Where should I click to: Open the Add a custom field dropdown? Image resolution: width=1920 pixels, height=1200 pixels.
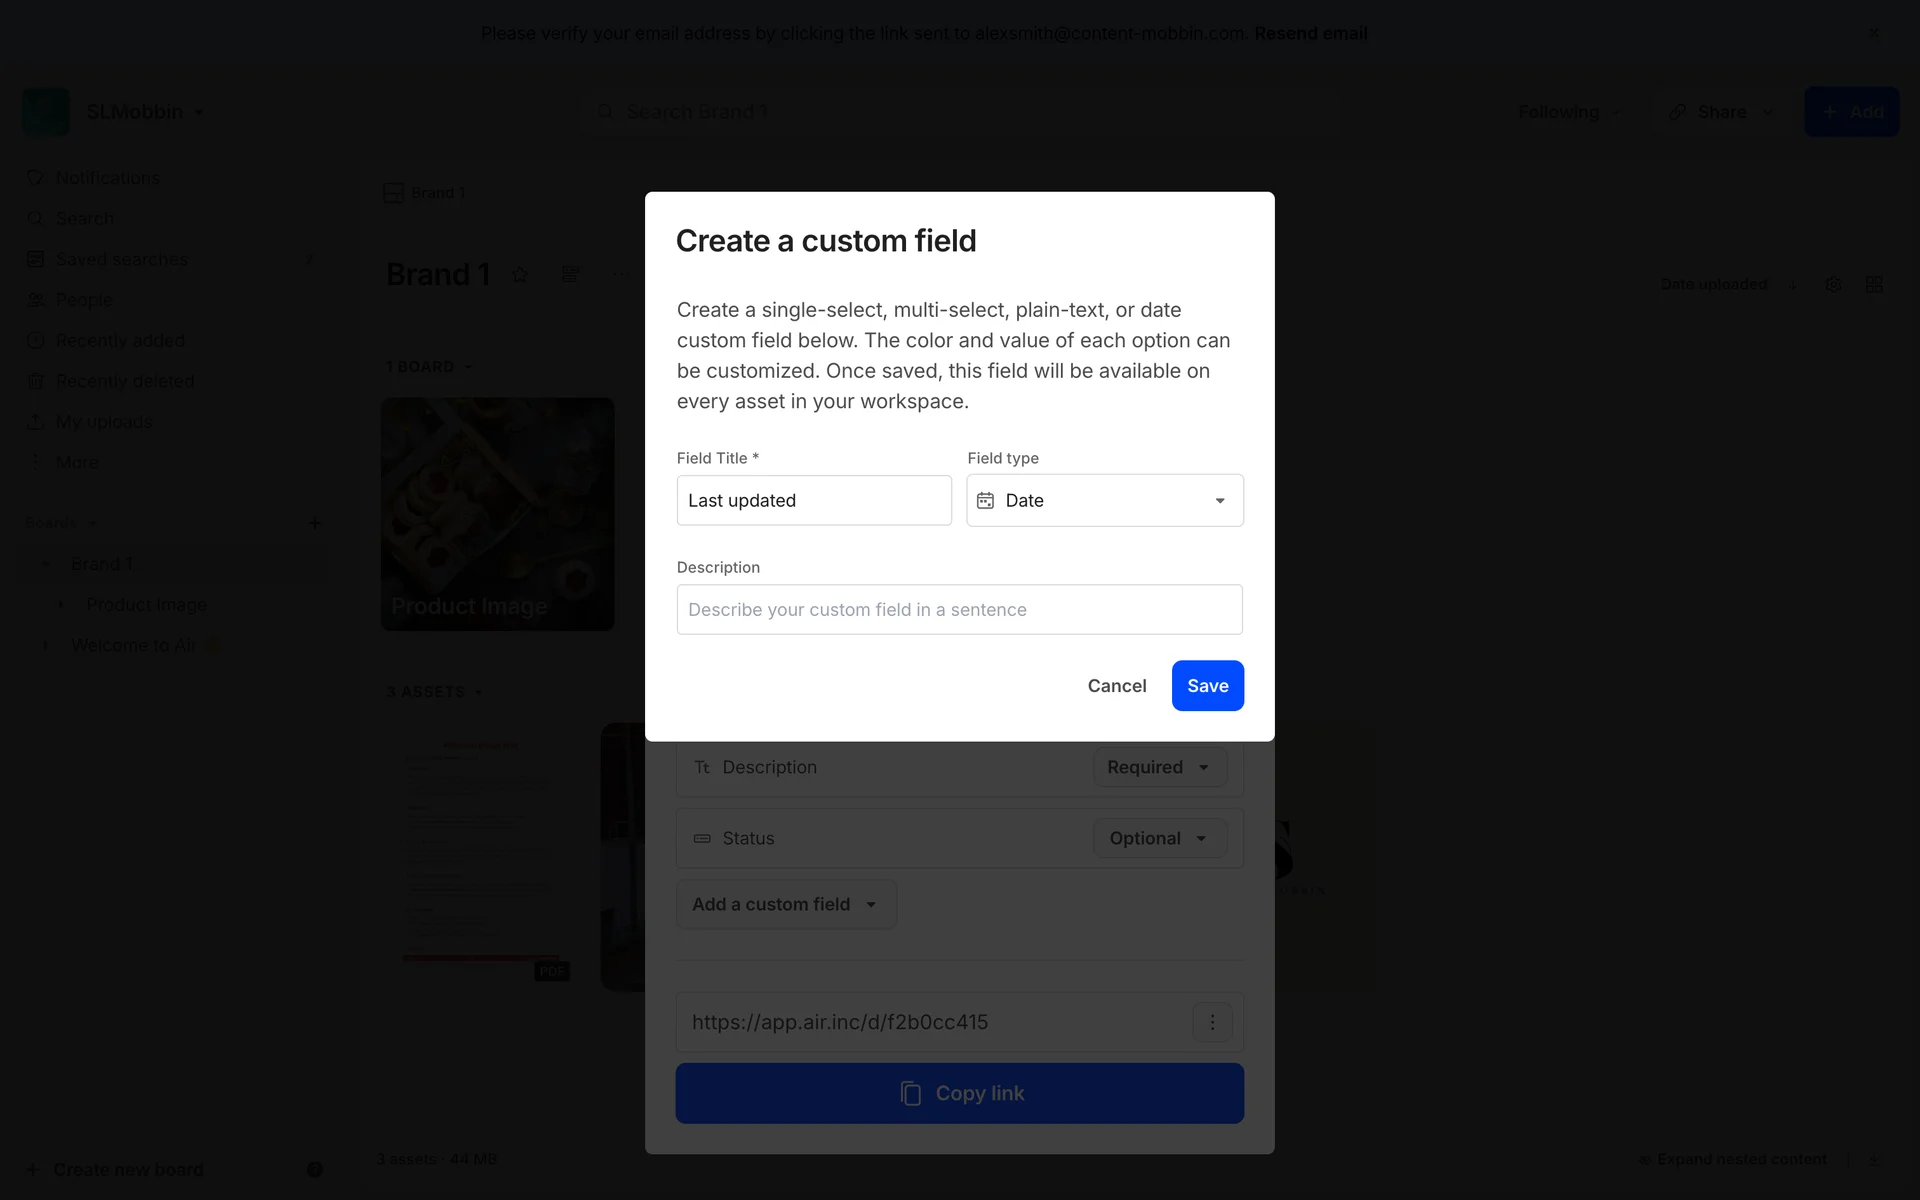coord(786,904)
